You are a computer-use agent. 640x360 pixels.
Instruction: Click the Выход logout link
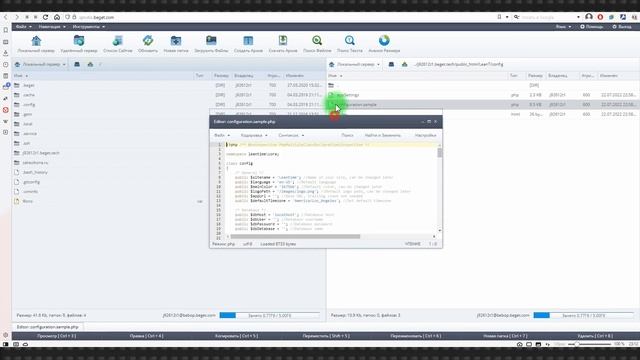click(x=622, y=27)
